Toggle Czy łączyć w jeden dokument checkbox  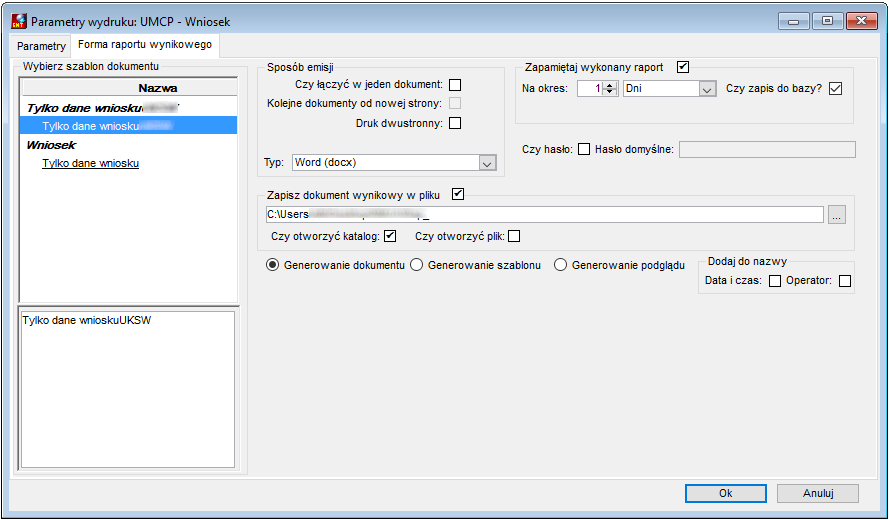click(x=455, y=85)
